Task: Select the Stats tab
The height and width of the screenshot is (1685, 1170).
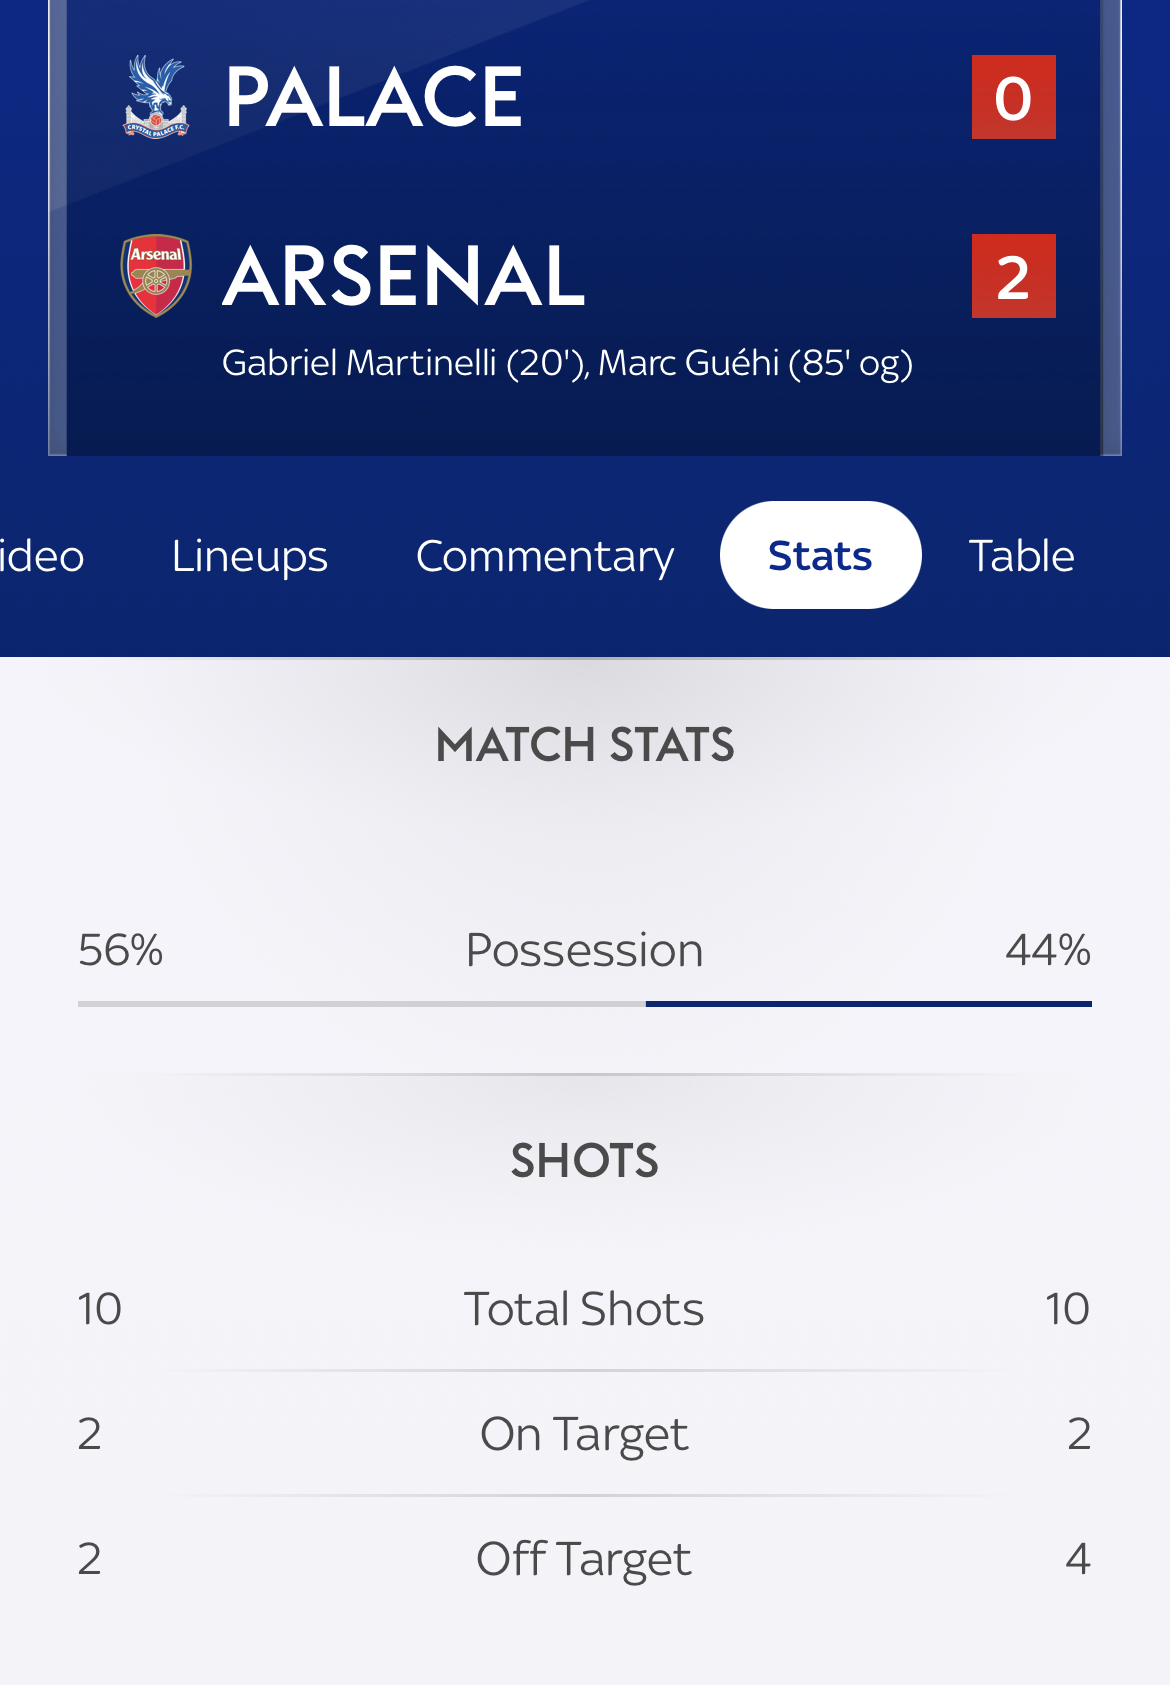Action: click(x=820, y=555)
